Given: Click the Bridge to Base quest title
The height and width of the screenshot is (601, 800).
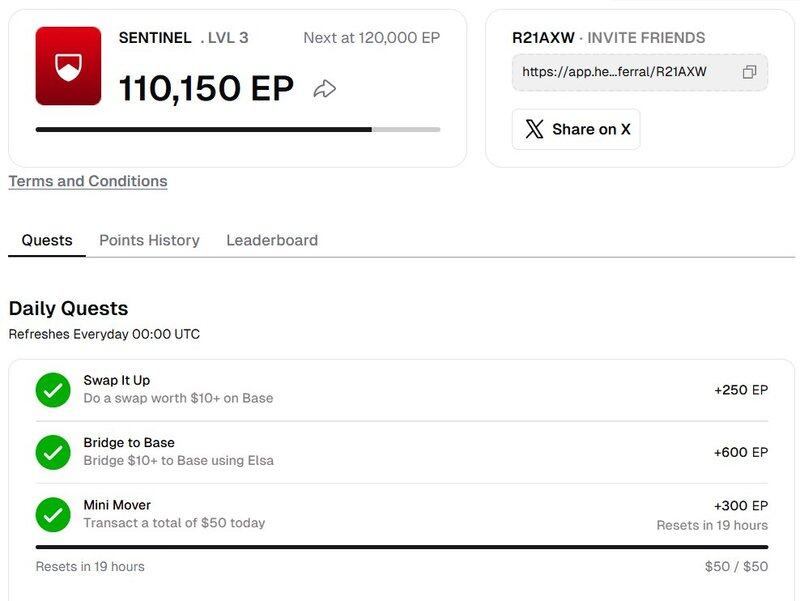Looking at the screenshot, I should (x=129, y=443).
